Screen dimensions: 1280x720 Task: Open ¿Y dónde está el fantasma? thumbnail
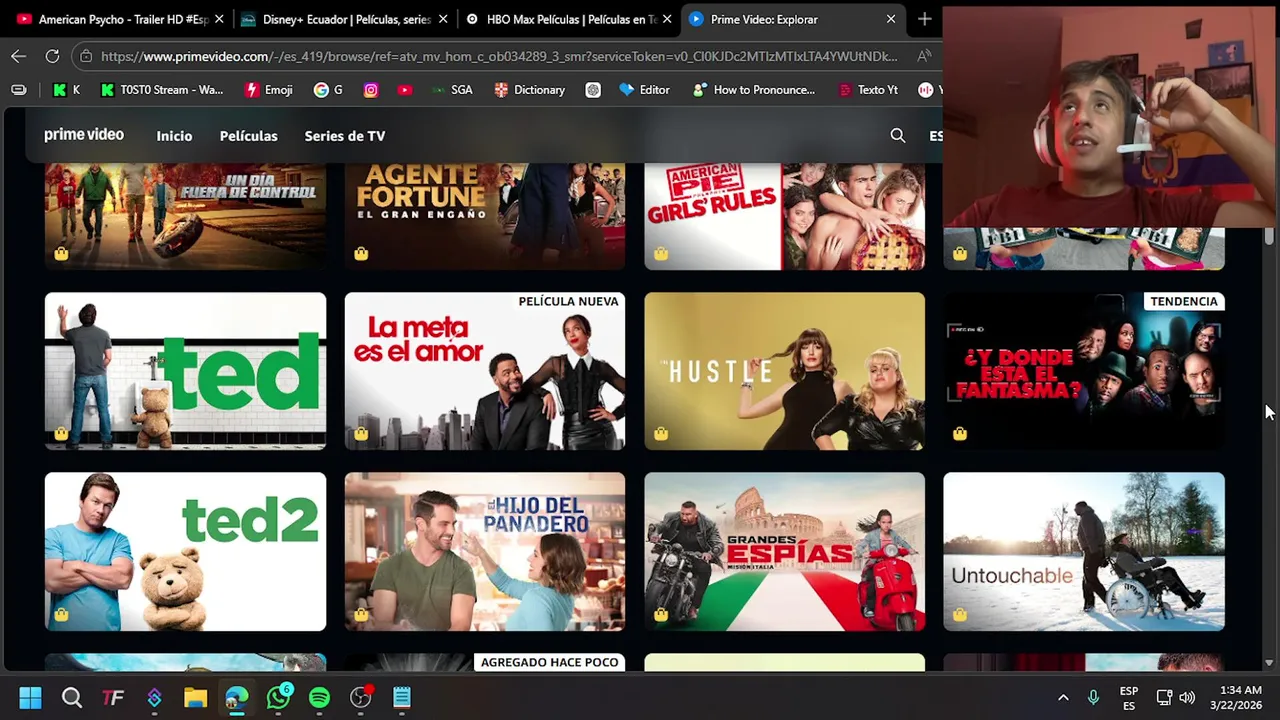click(x=1084, y=371)
